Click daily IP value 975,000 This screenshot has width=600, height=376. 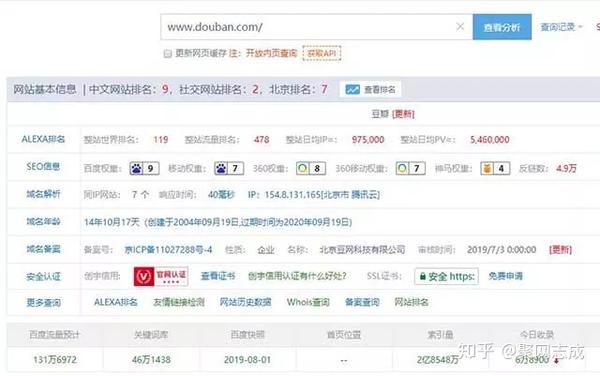pos(368,140)
